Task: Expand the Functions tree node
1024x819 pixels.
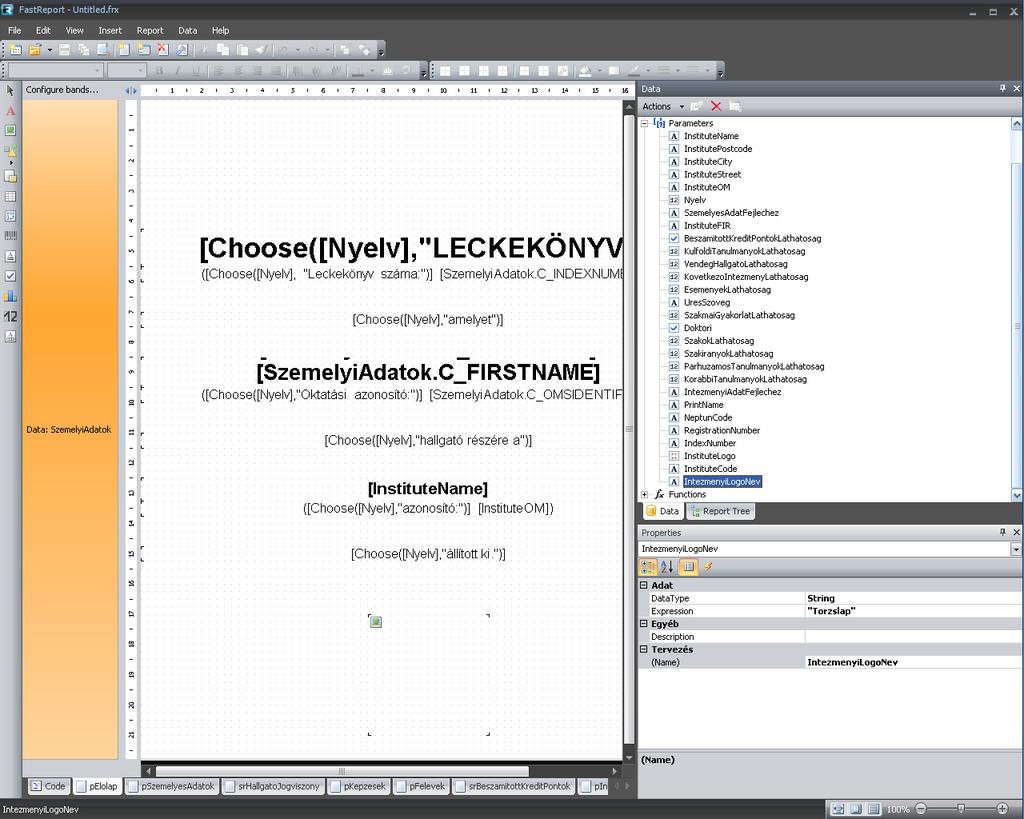Action: coord(645,494)
